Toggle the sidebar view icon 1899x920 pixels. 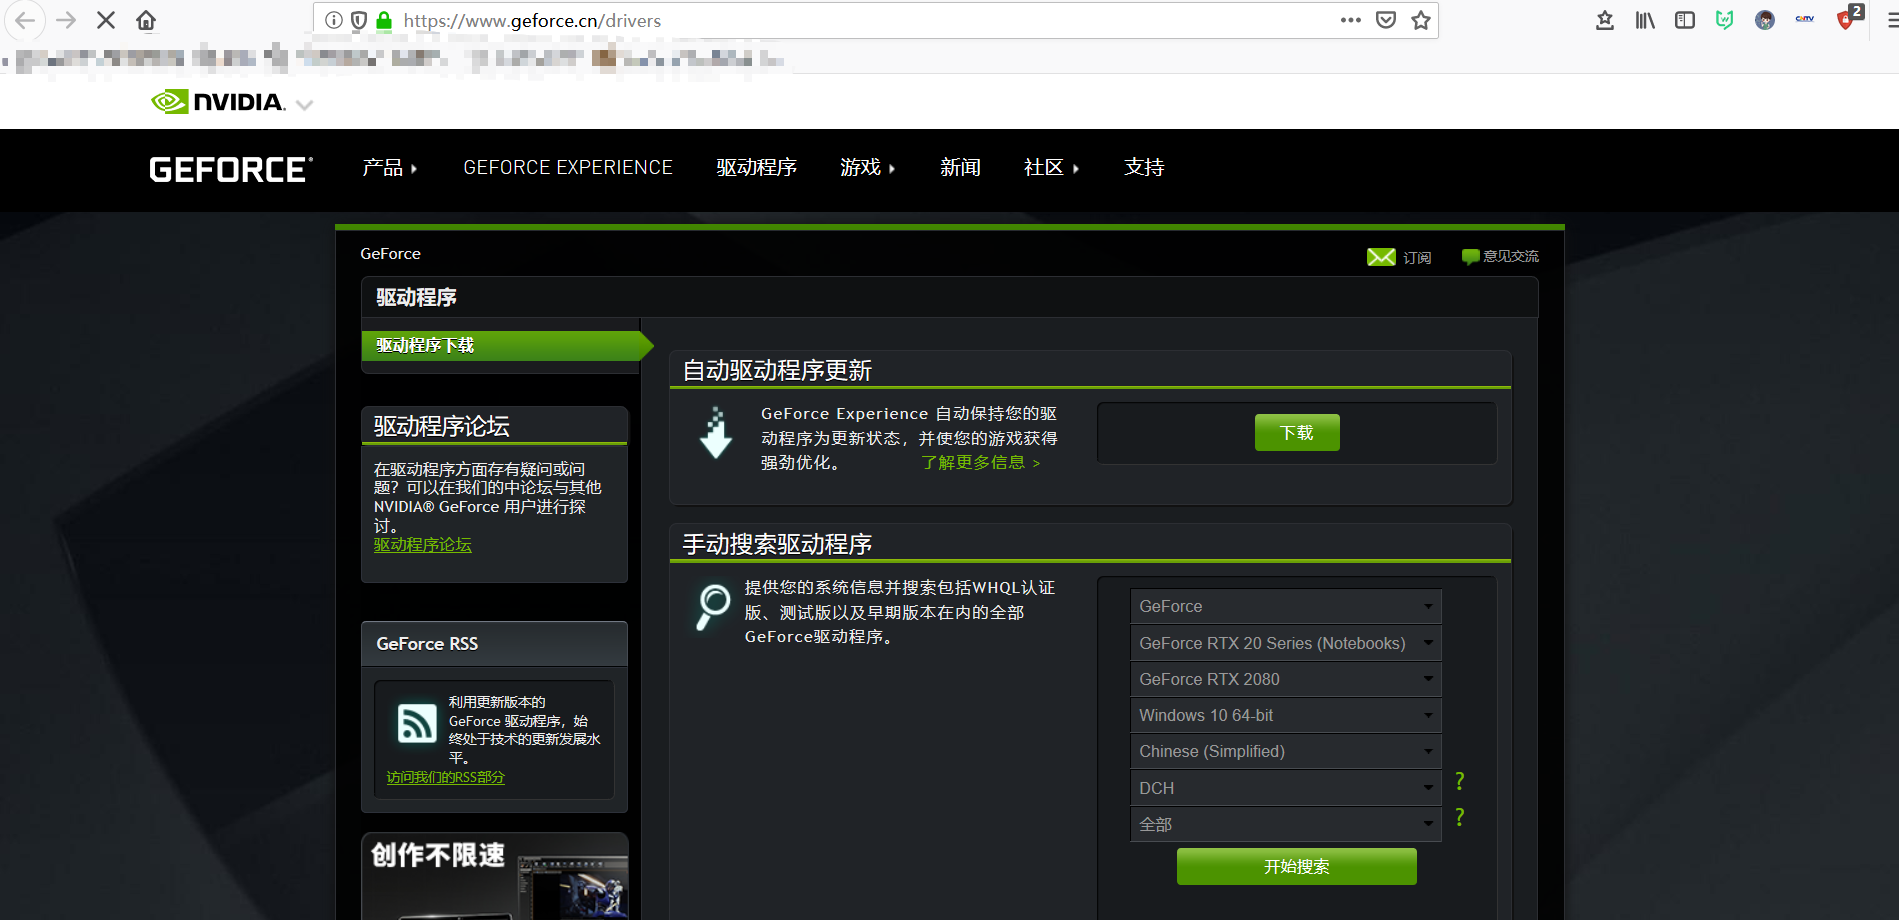(1685, 20)
